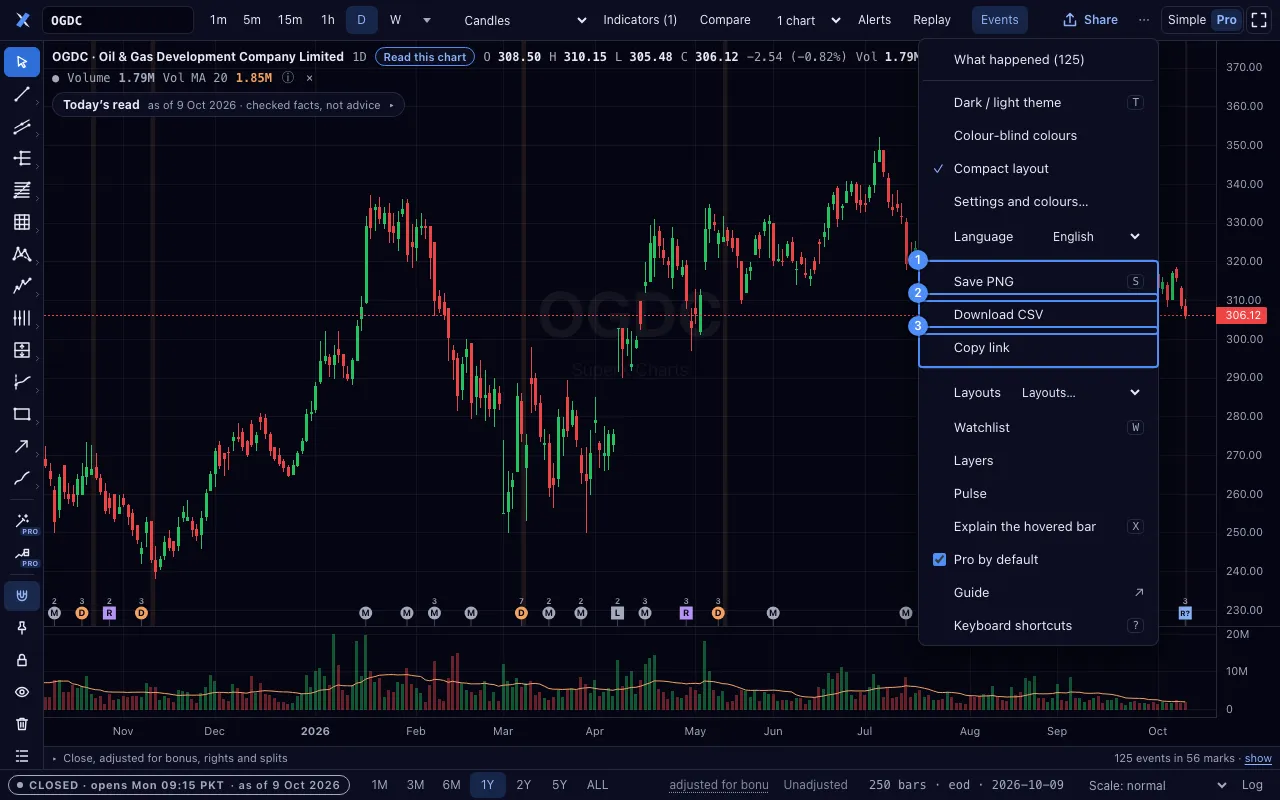This screenshot has width=1280, height=800.
Task: Open the Candles chart type dropdown
Action: tap(525, 20)
